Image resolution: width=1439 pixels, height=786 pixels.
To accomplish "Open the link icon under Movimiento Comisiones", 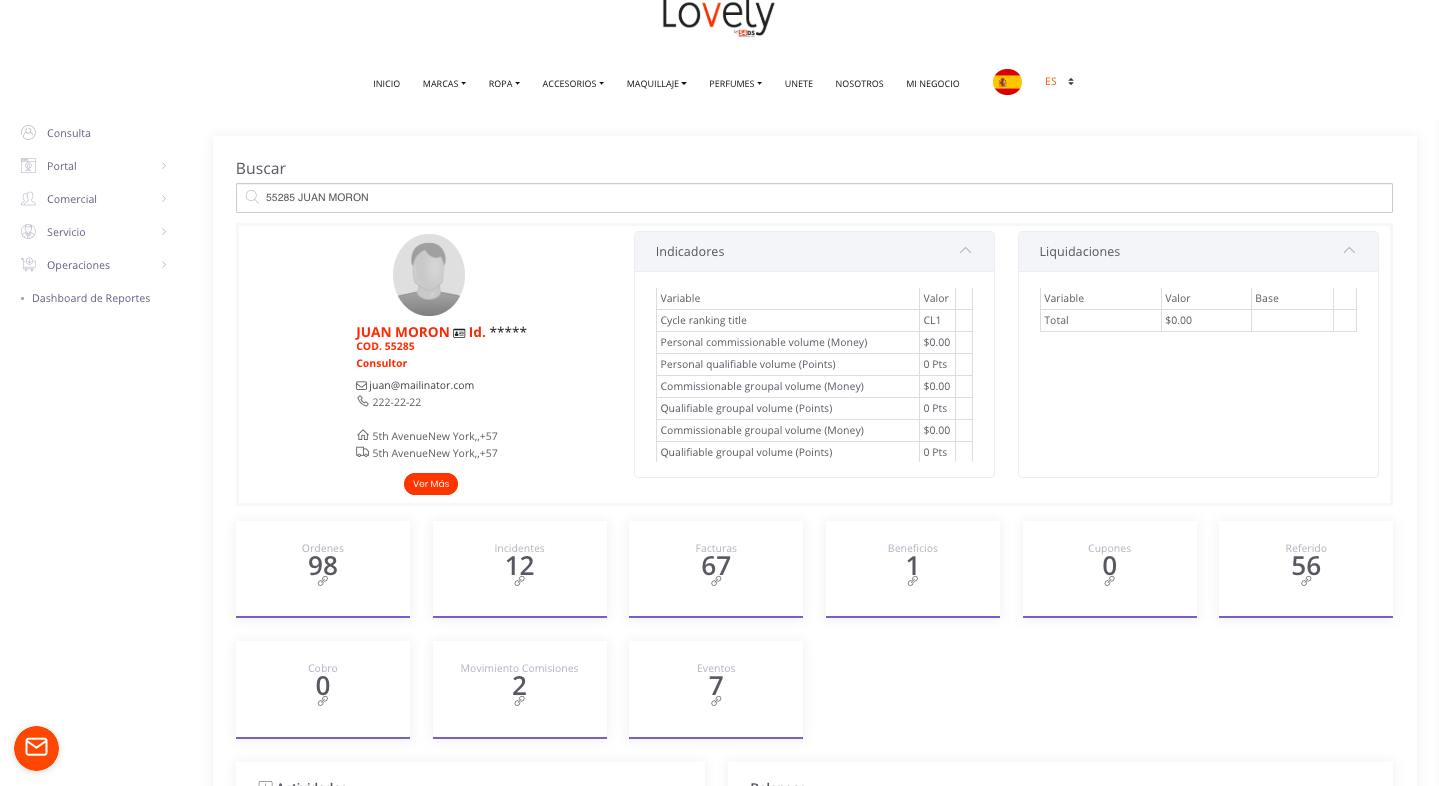I will point(520,701).
